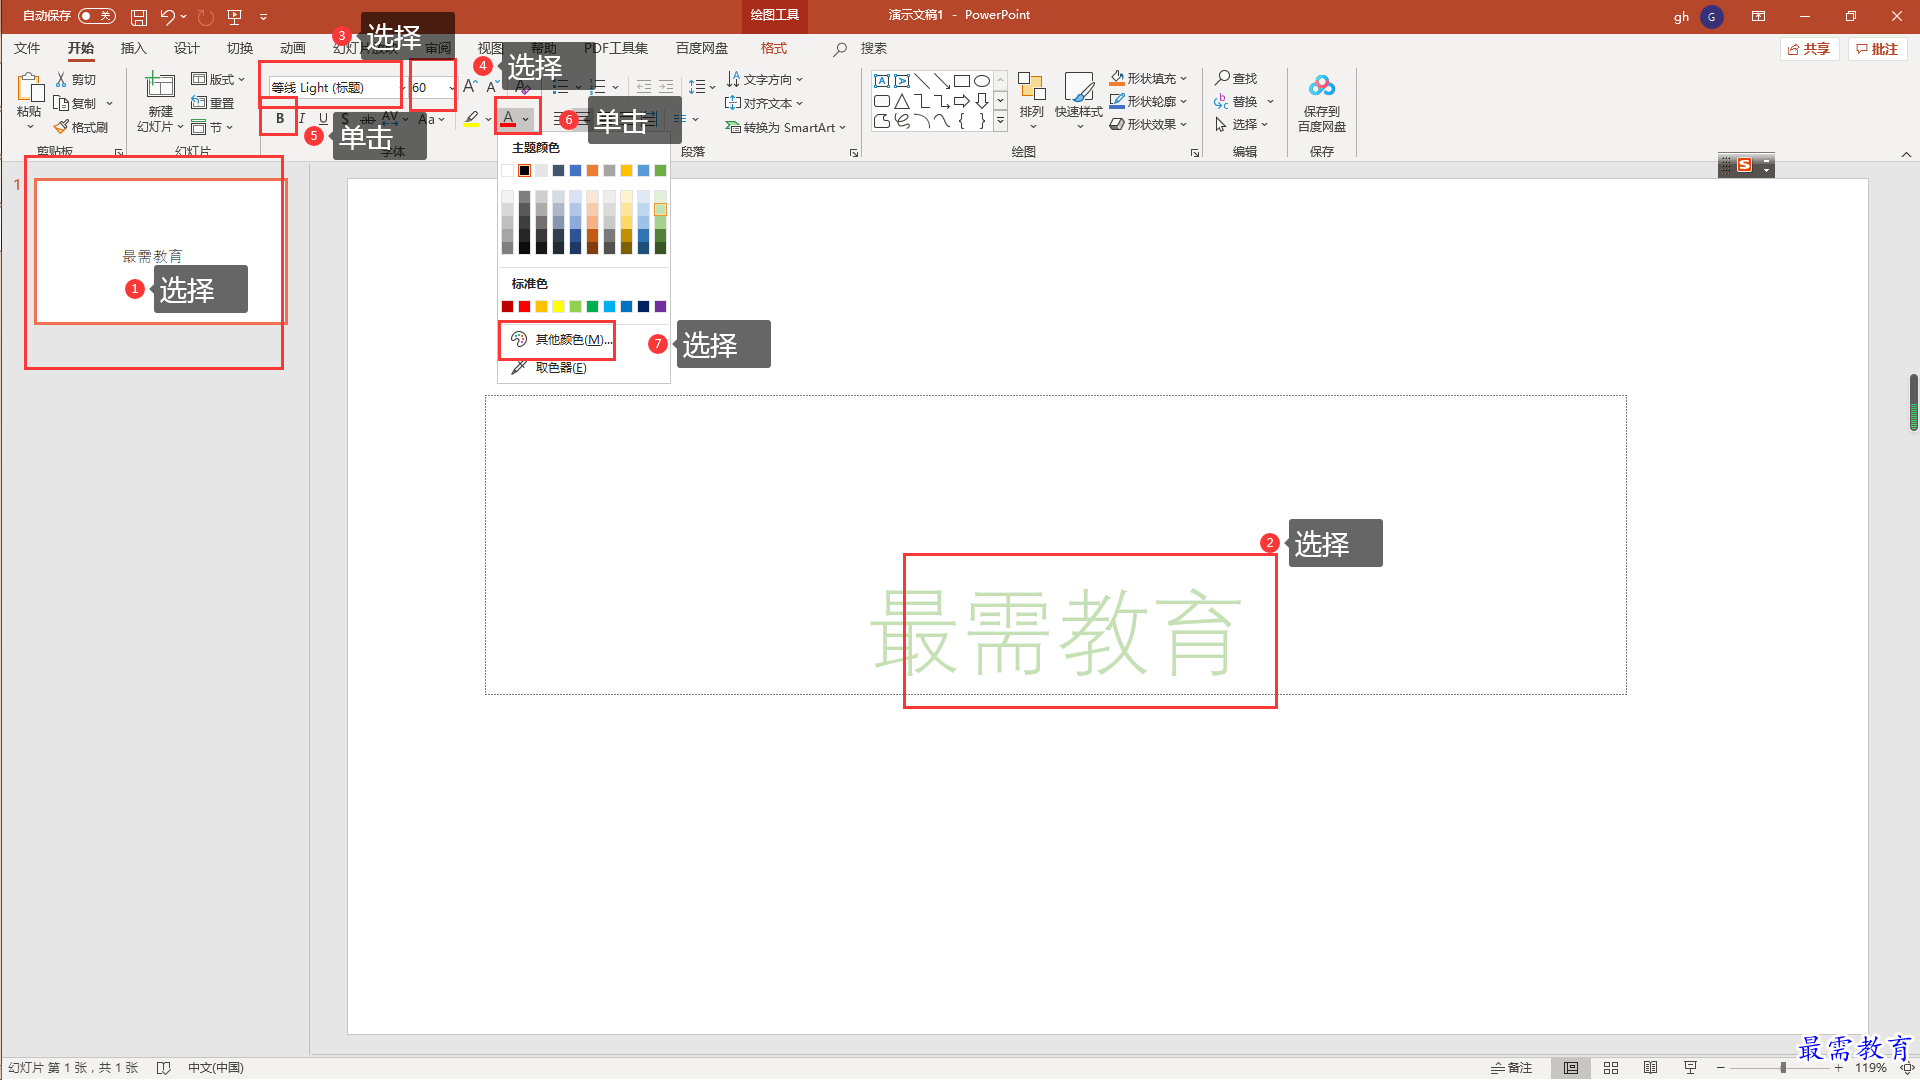Switch to the Animations (动画) tab
The width and height of the screenshot is (1920, 1080).
click(x=292, y=48)
